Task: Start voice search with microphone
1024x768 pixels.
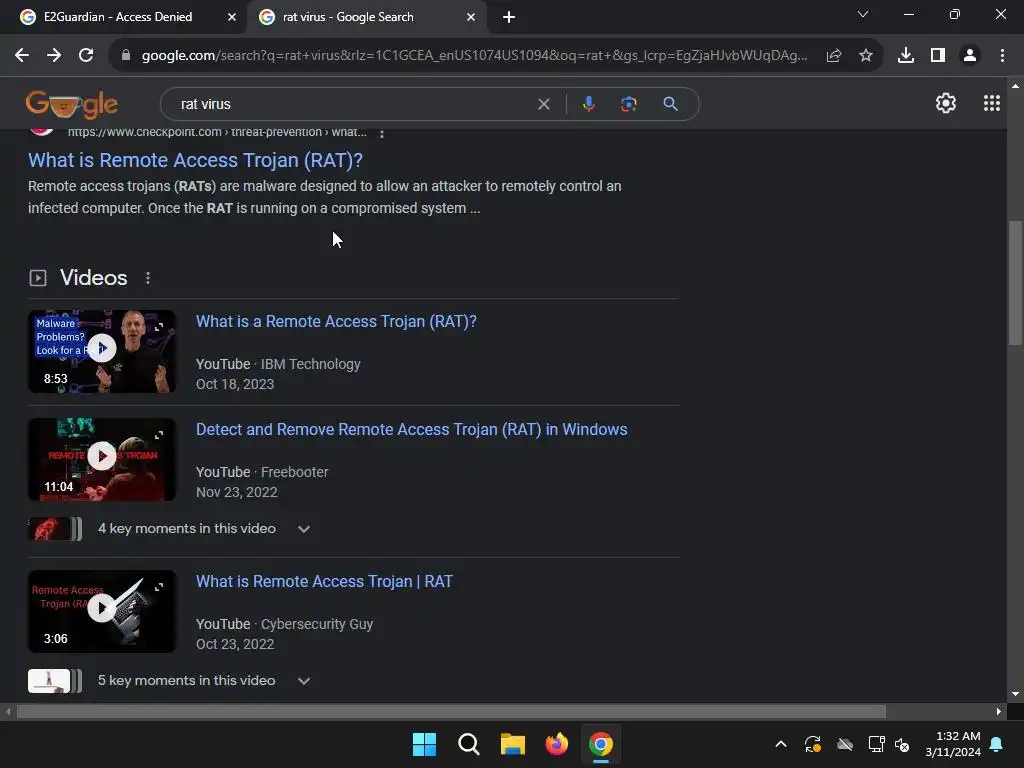Action: [x=588, y=104]
